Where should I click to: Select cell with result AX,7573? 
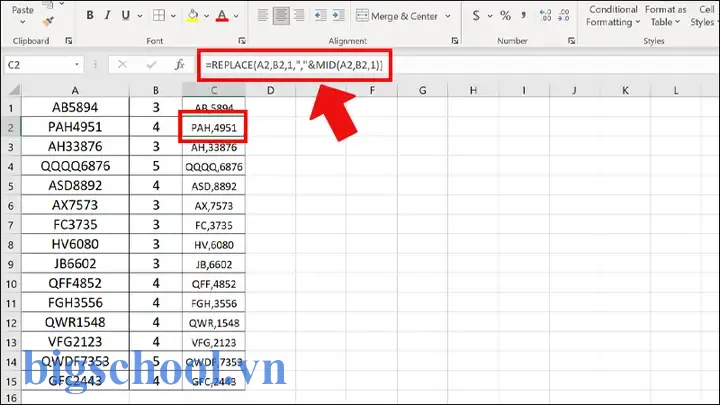[214, 205]
